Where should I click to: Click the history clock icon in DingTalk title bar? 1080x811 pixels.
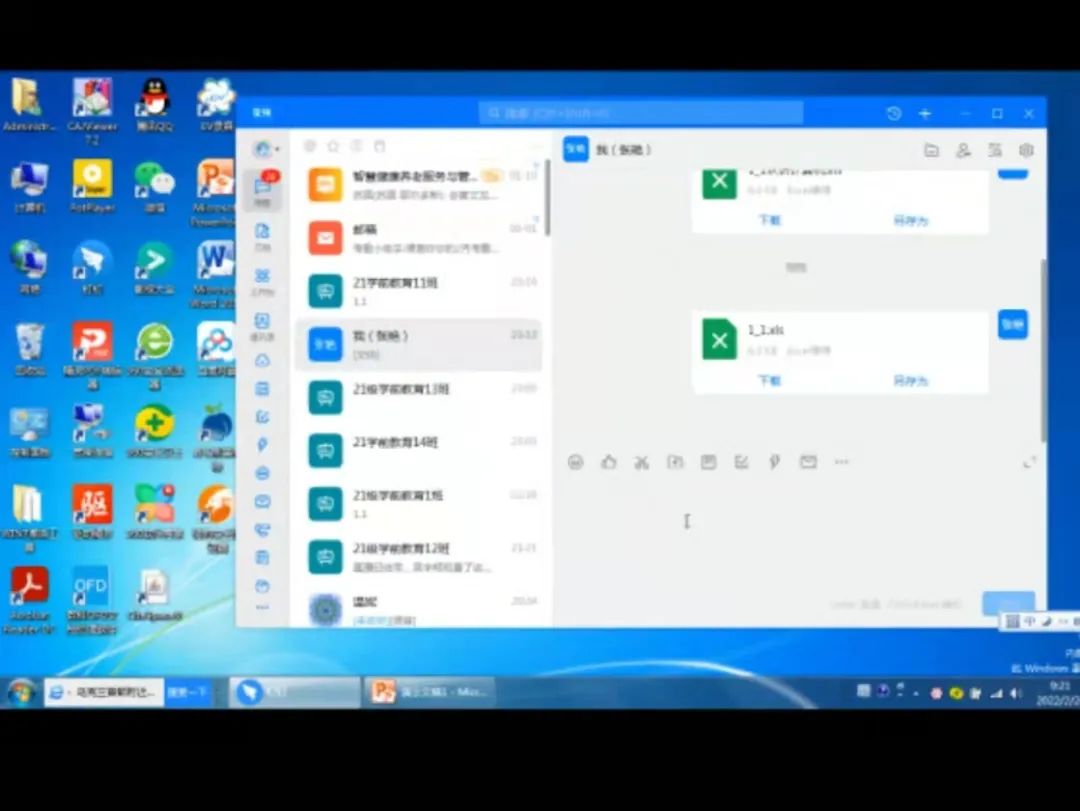(x=893, y=113)
